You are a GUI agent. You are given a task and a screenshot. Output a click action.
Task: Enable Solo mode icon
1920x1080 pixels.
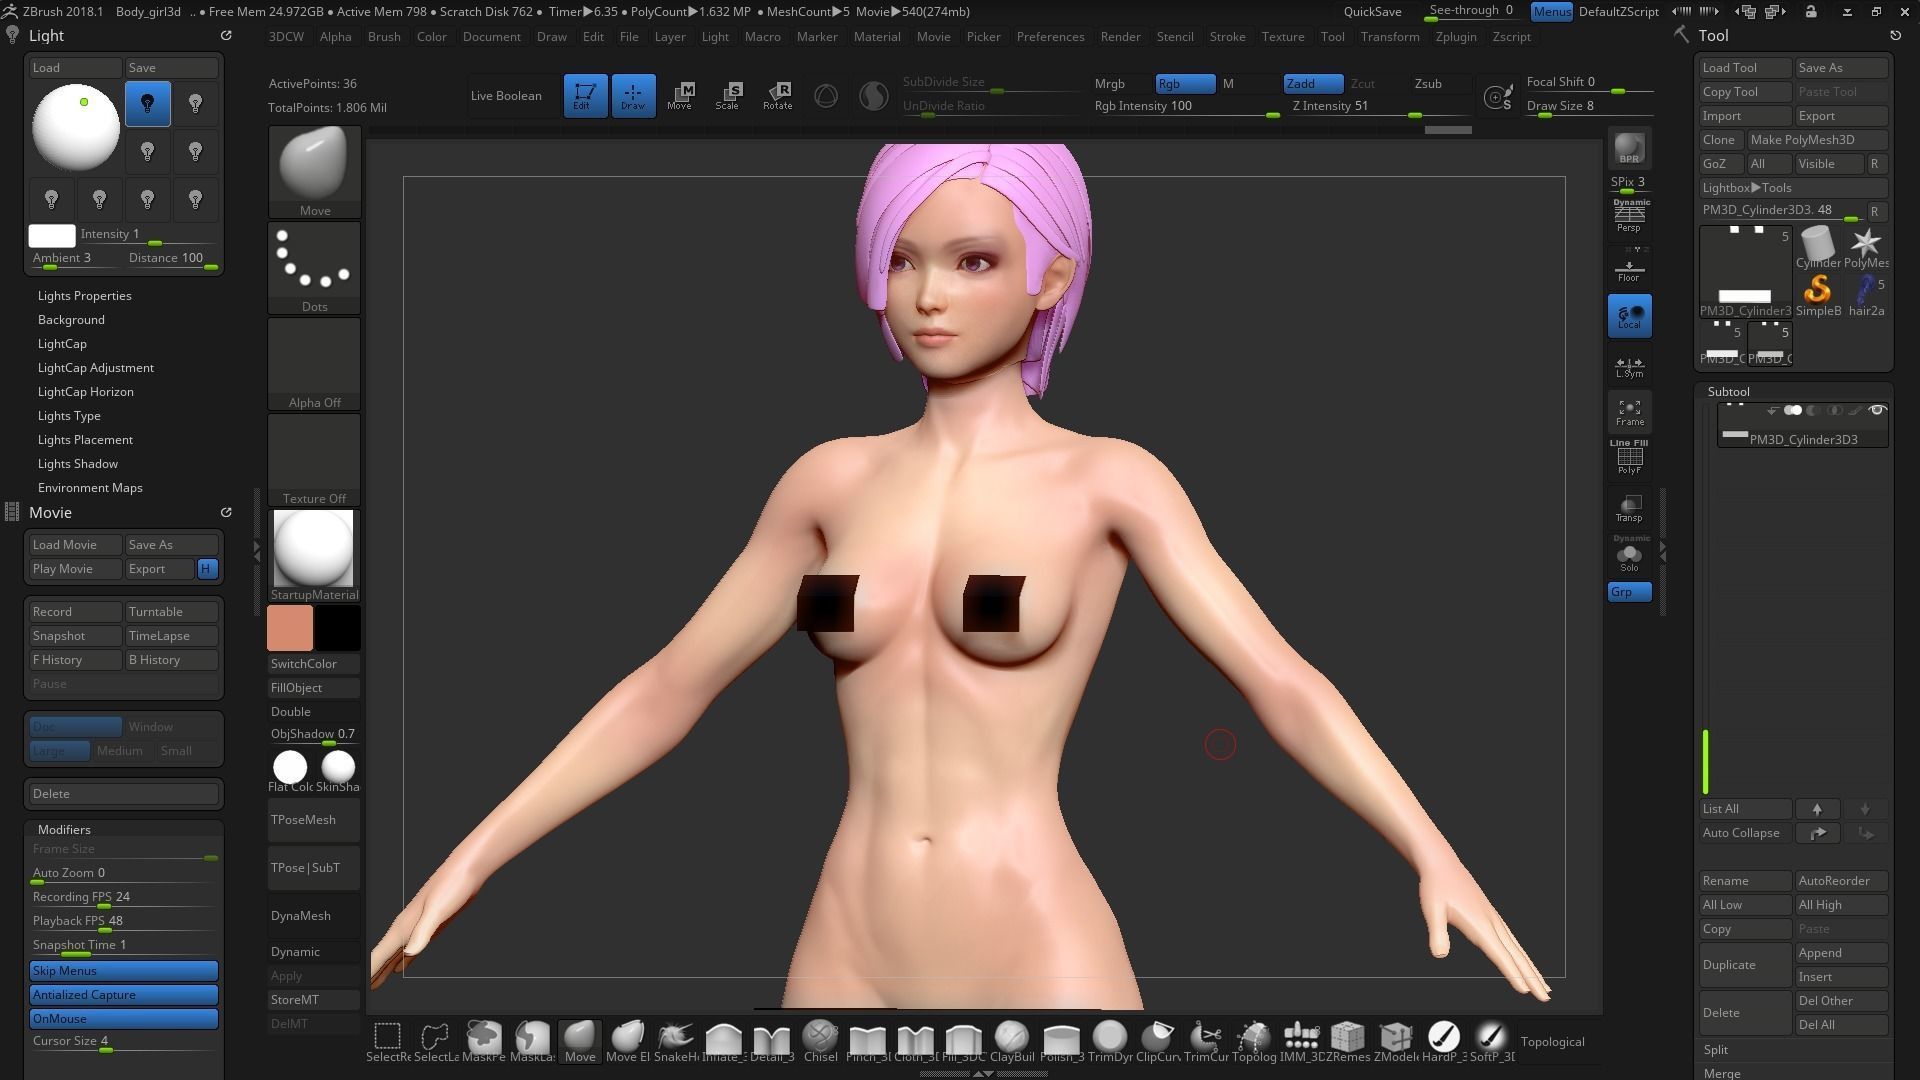1629,556
